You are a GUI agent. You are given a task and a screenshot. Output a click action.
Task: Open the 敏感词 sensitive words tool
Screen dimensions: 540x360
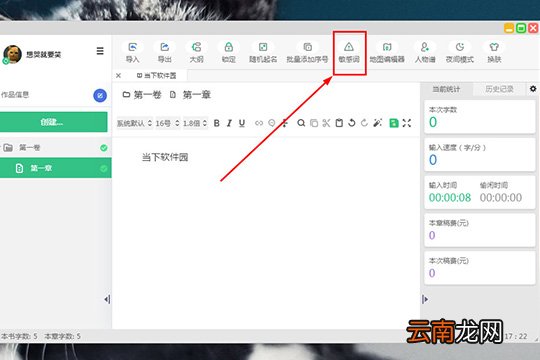point(349,52)
